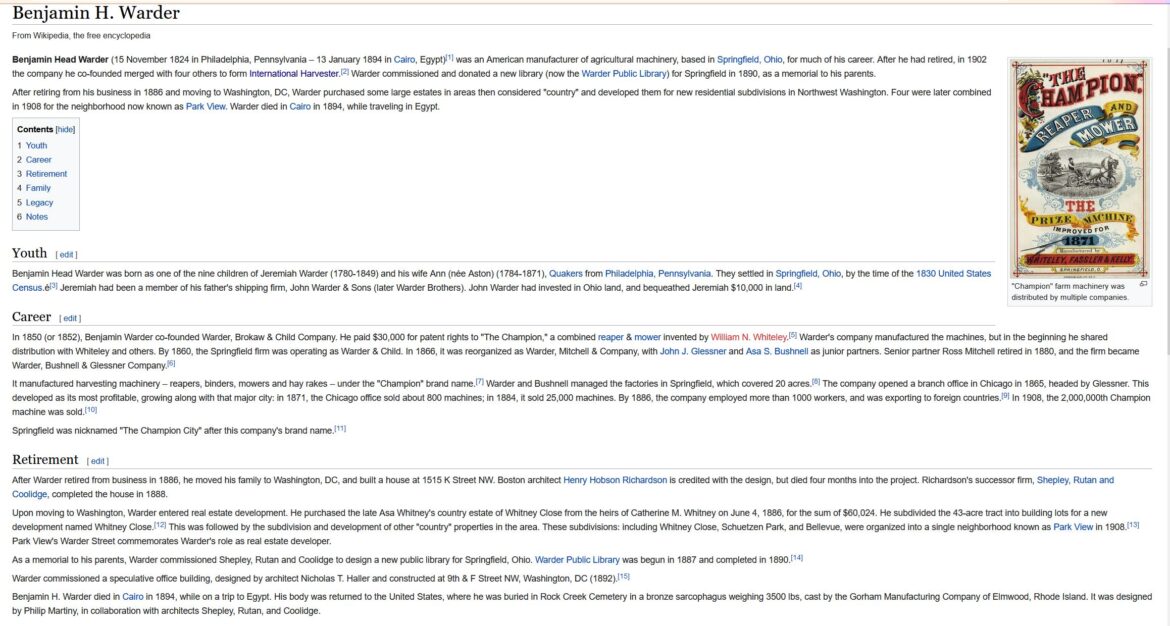Follow the reaper link in the Career section

610,337
